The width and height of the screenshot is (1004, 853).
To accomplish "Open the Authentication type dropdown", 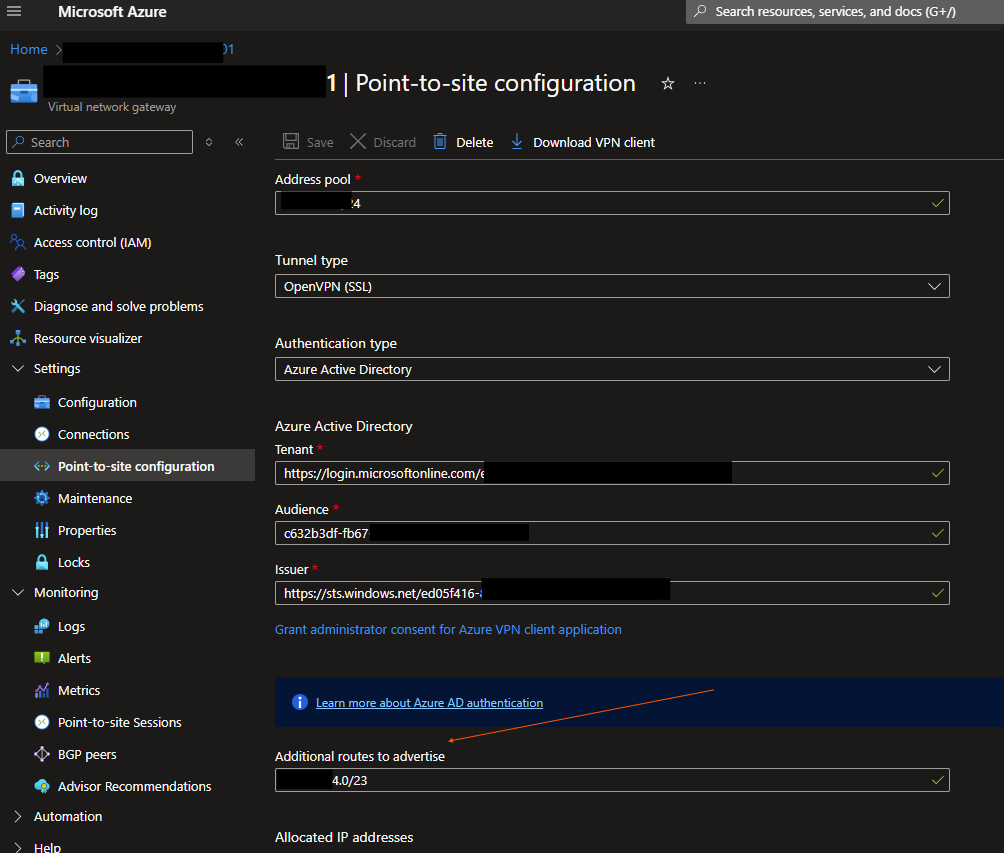I will pyautogui.click(x=612, y=370).
